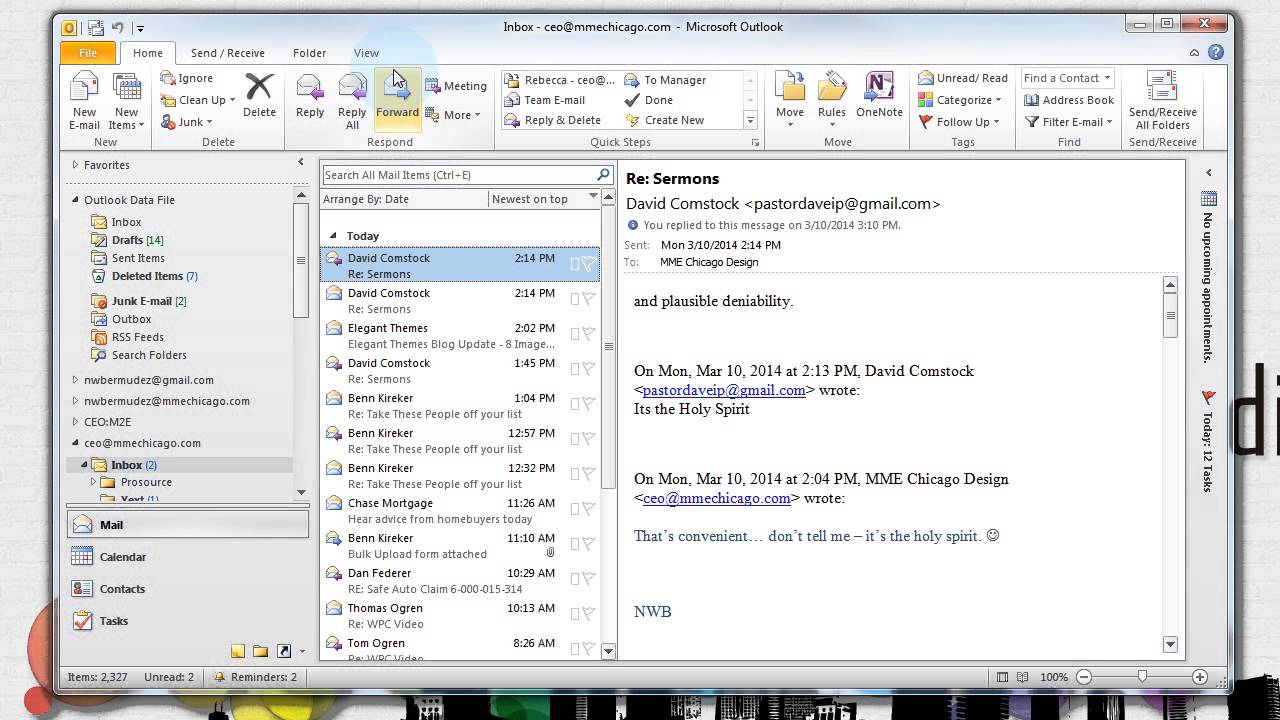Click the Outlook Help question mark icon

pyautogui.click(x=1215, y=53)
